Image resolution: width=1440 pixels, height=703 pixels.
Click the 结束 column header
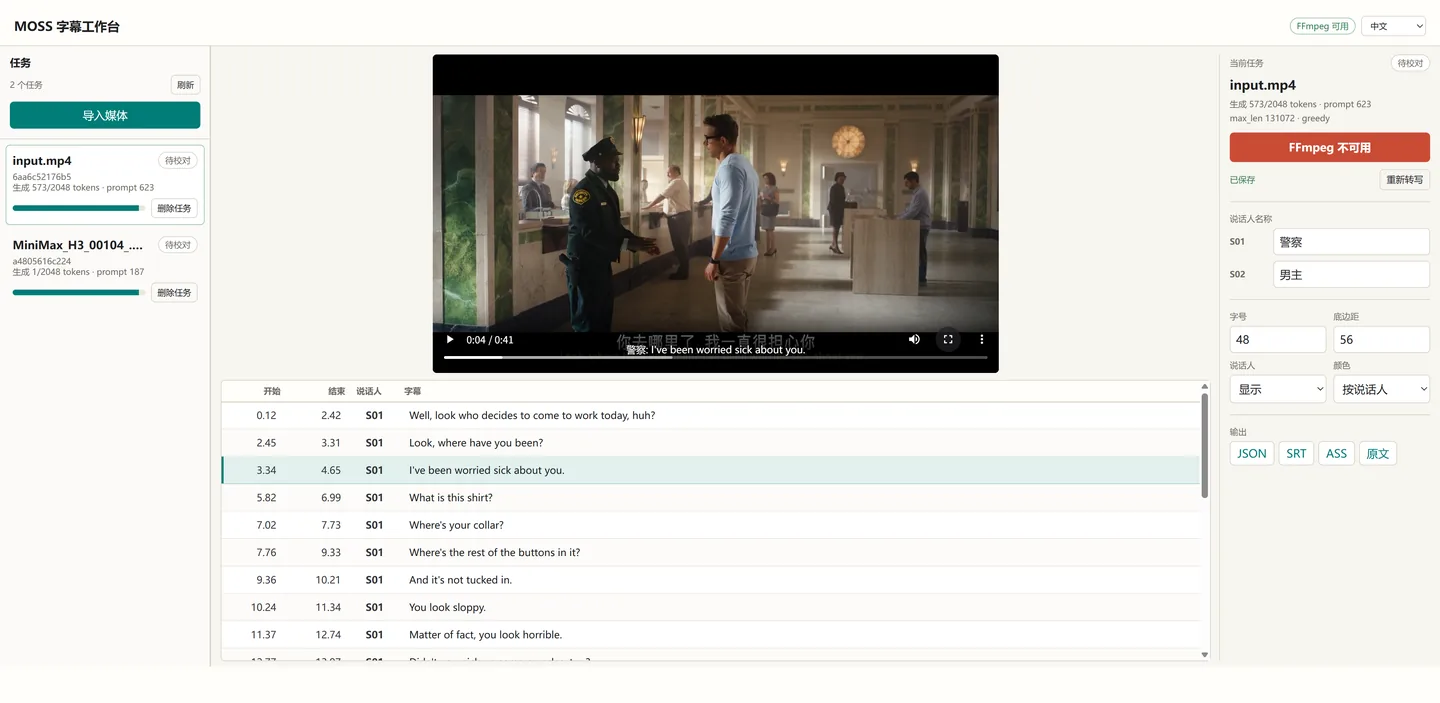point(337,391)
